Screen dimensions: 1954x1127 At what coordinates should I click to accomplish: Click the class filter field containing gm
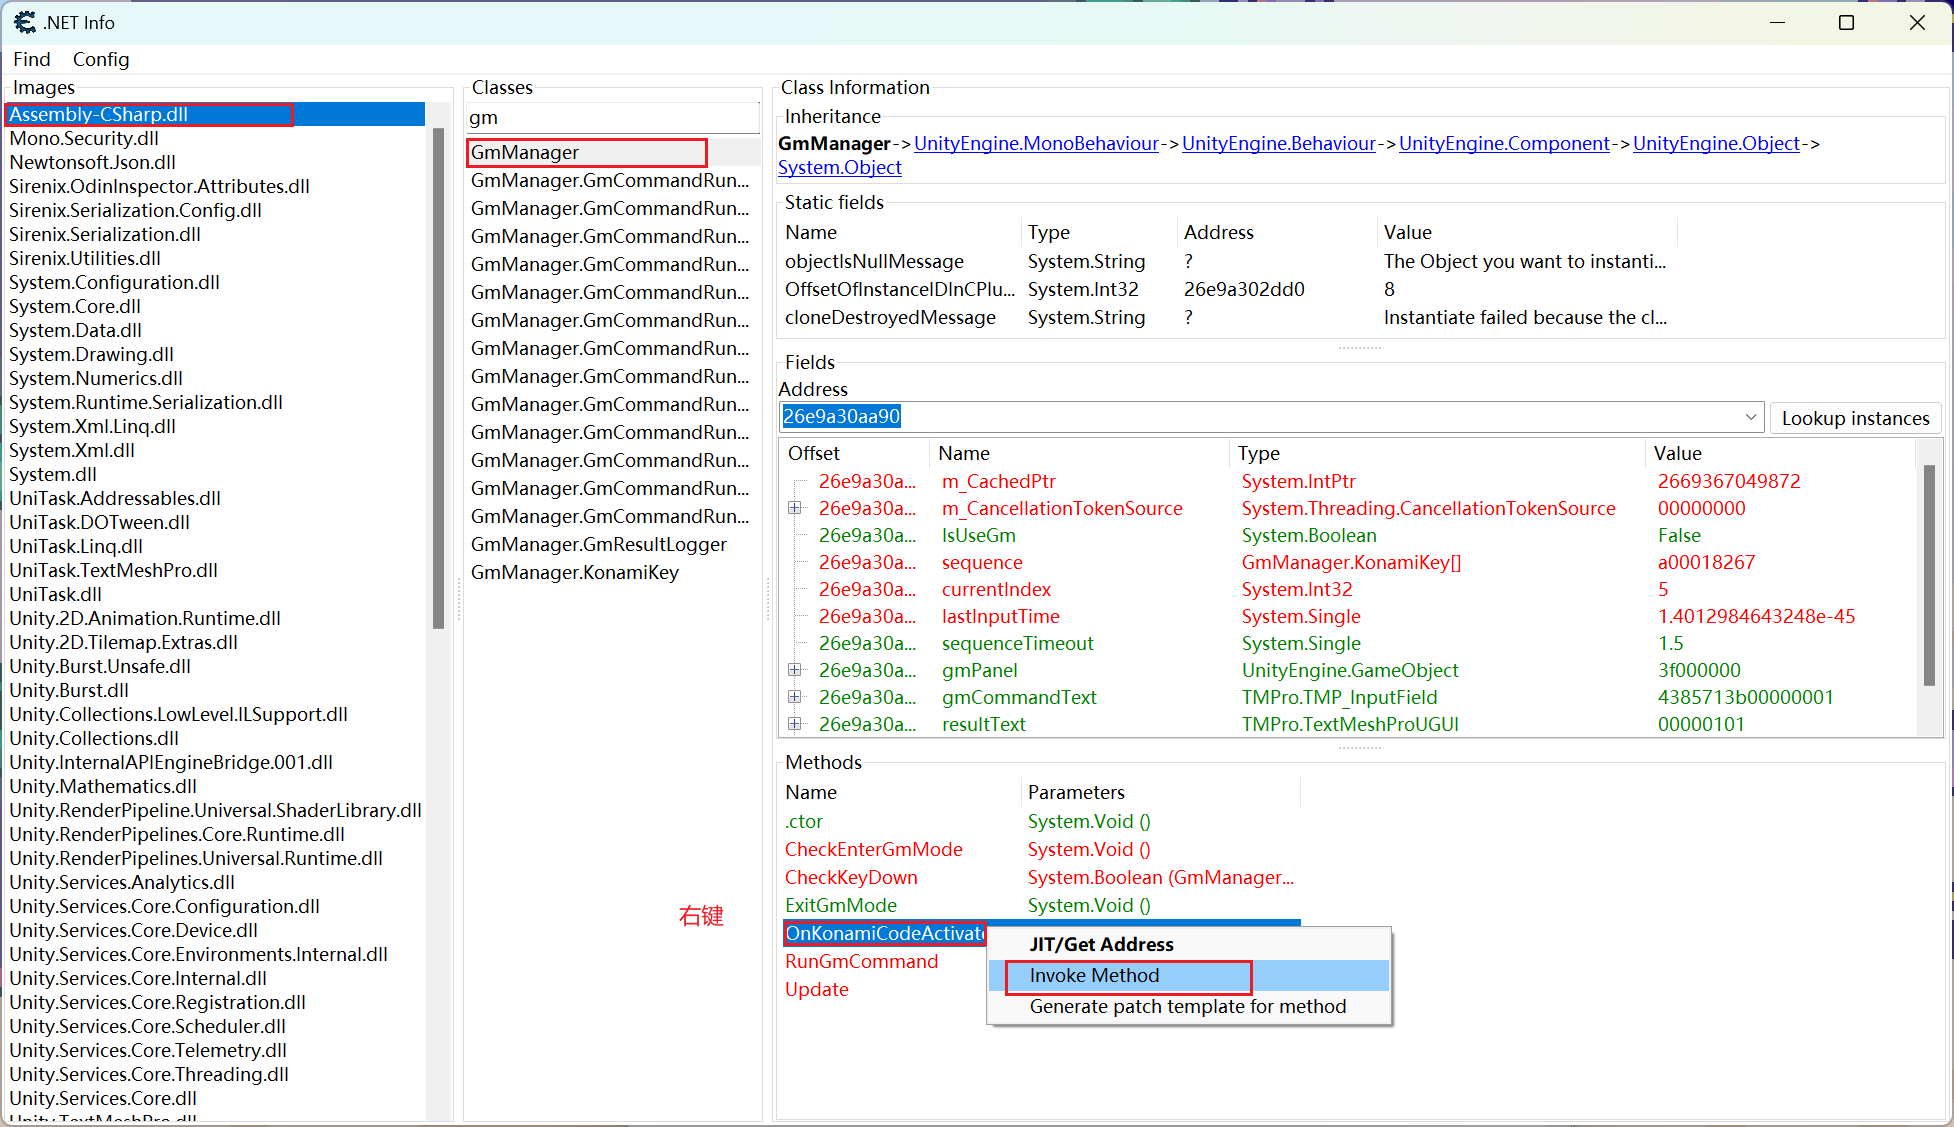point(612,118)
